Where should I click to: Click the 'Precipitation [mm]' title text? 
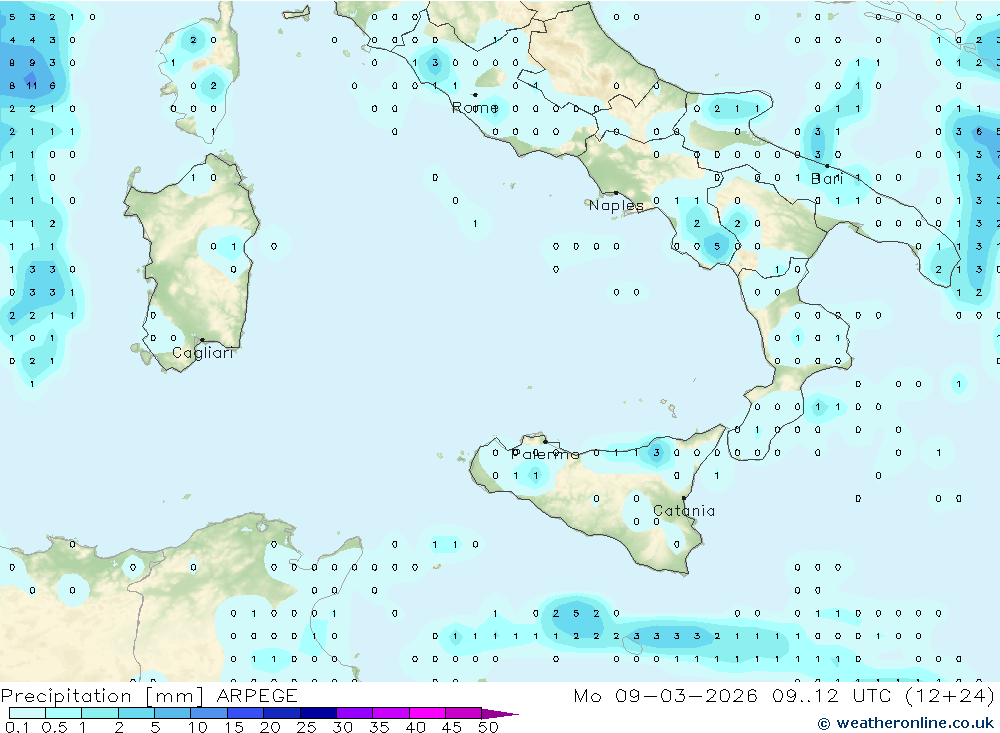pos(102,695)
